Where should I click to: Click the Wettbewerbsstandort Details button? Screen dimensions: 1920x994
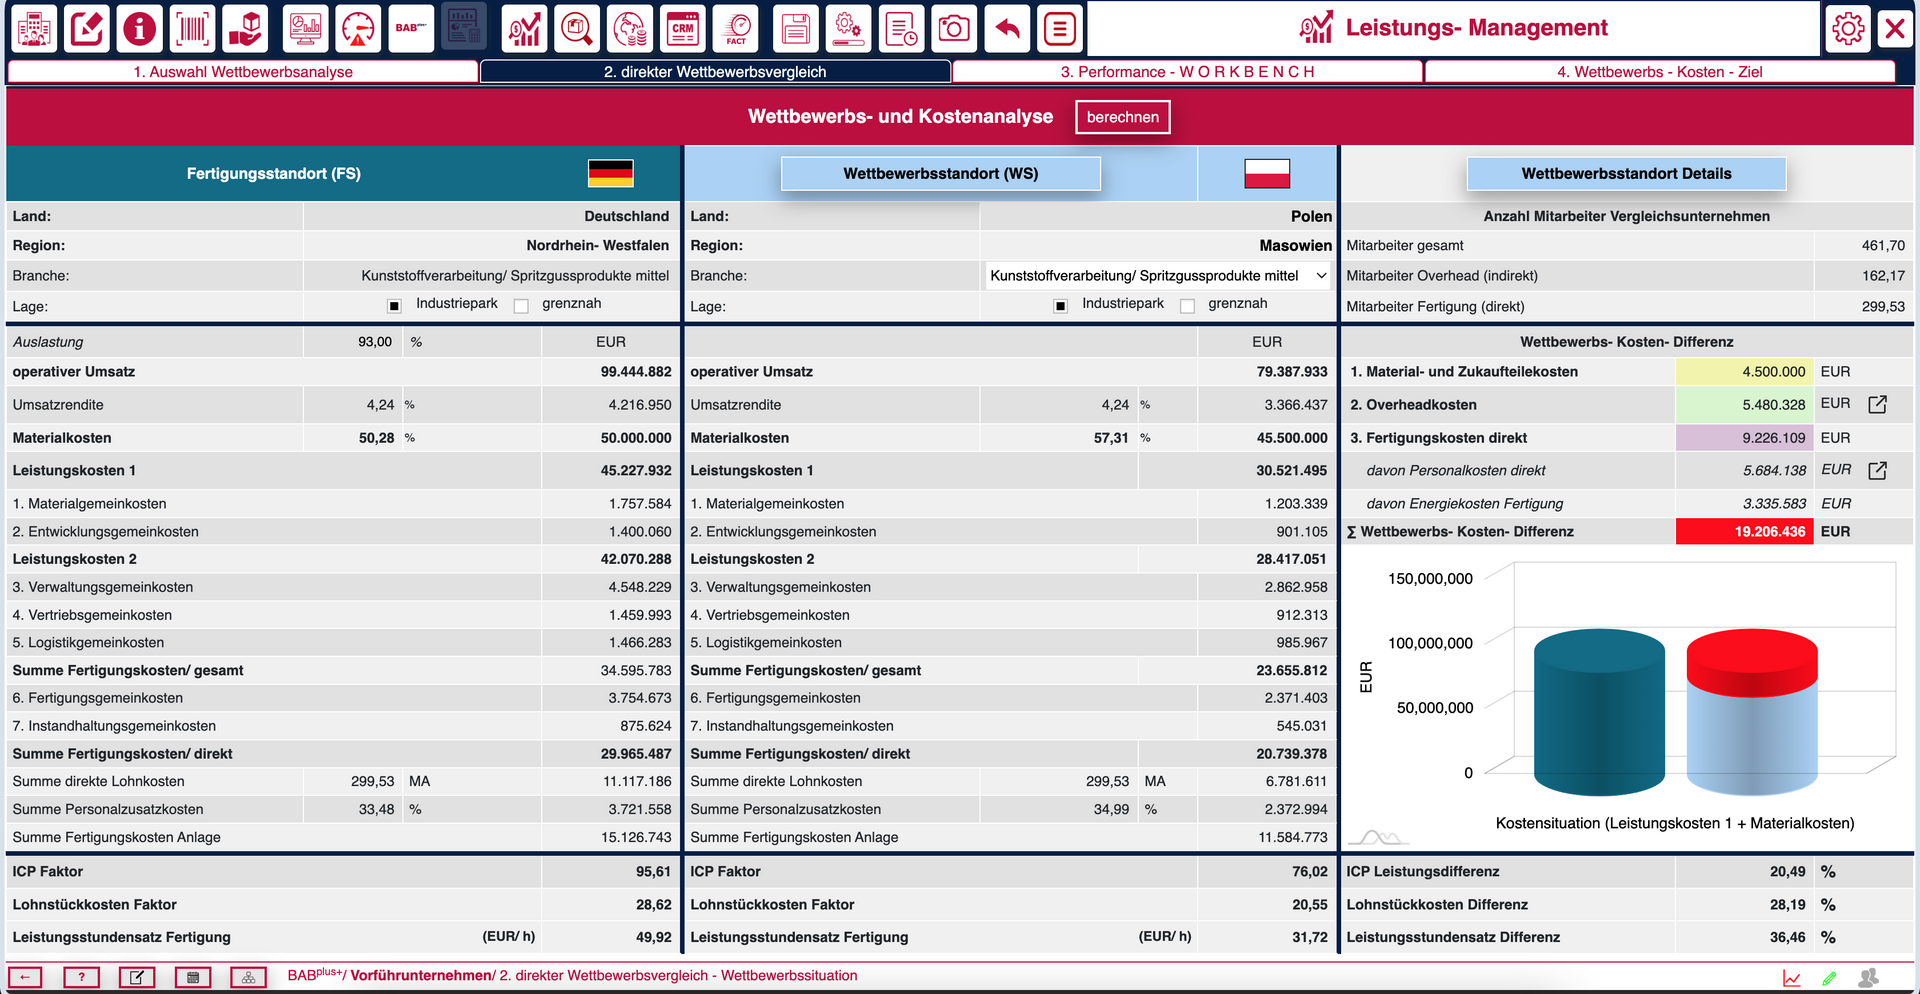tap(1625, 174)
